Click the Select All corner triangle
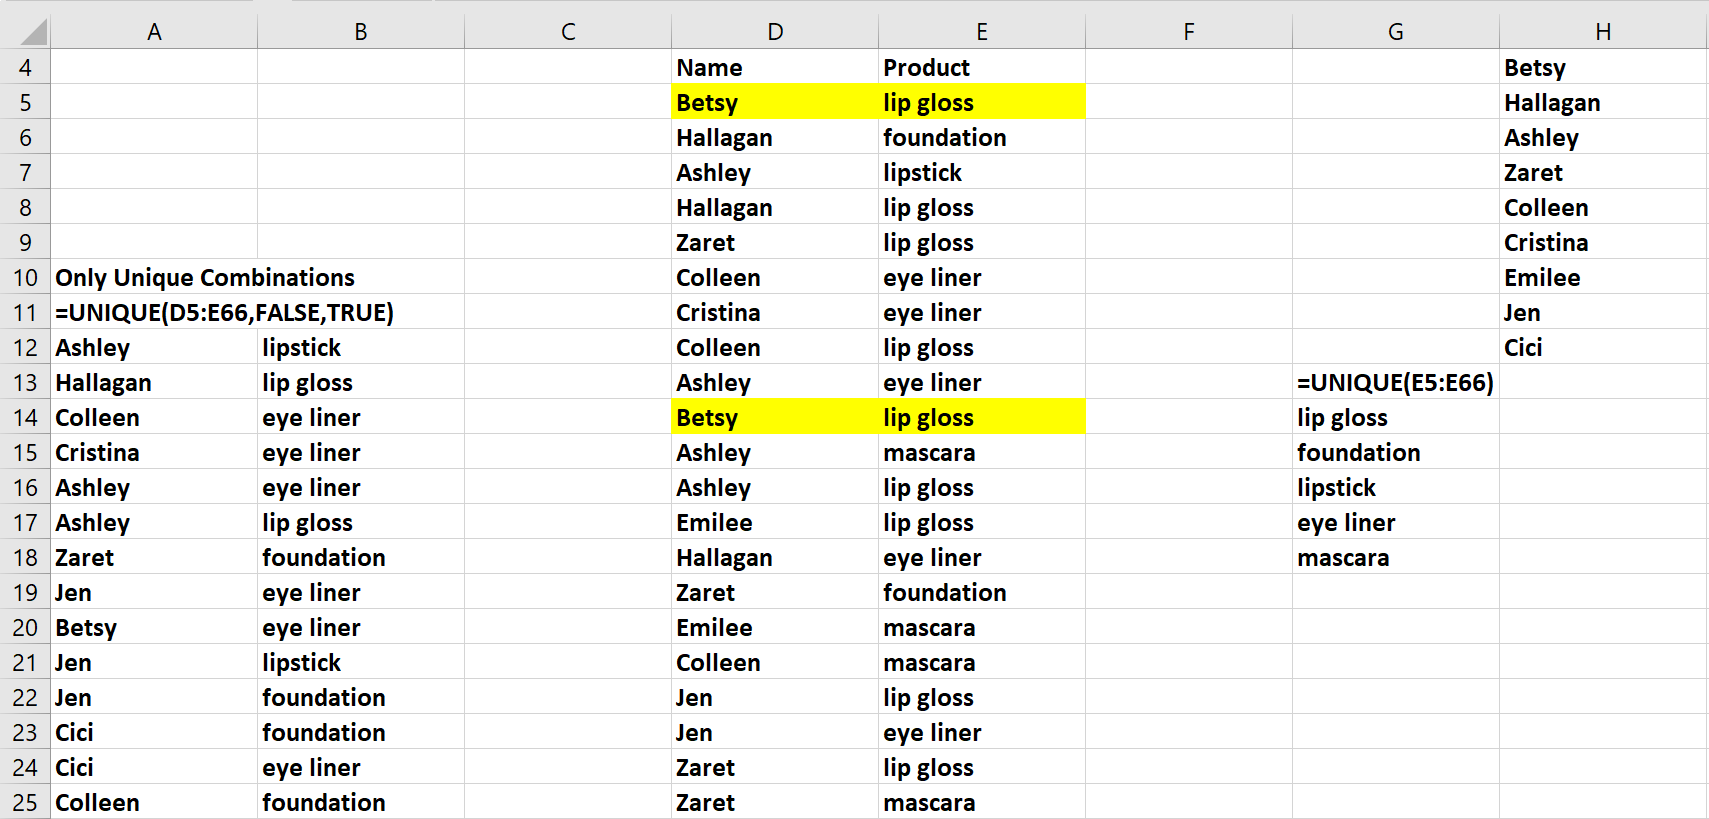The height and width of the screenshot is (819, 1709). (x=33, y=33)
